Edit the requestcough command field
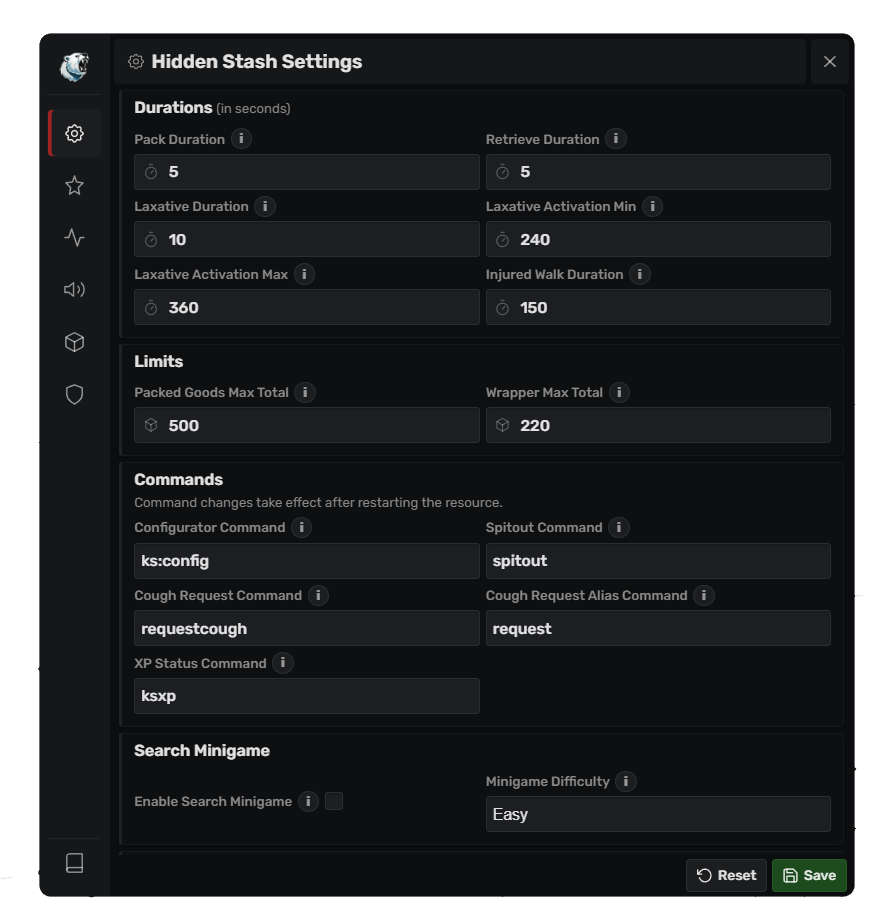Viewport: 892px width, 922px height. [x=306, y=629]
